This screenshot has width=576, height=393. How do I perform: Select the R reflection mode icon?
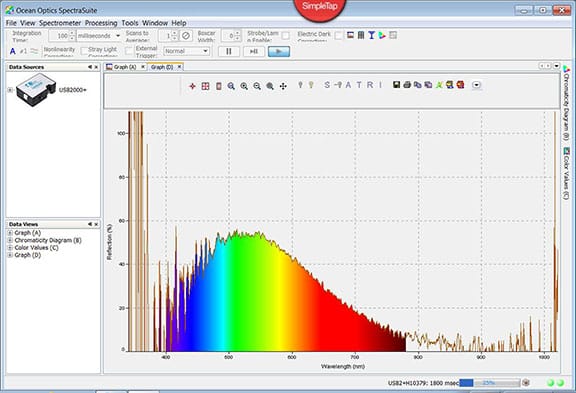(x=370, y=85)
